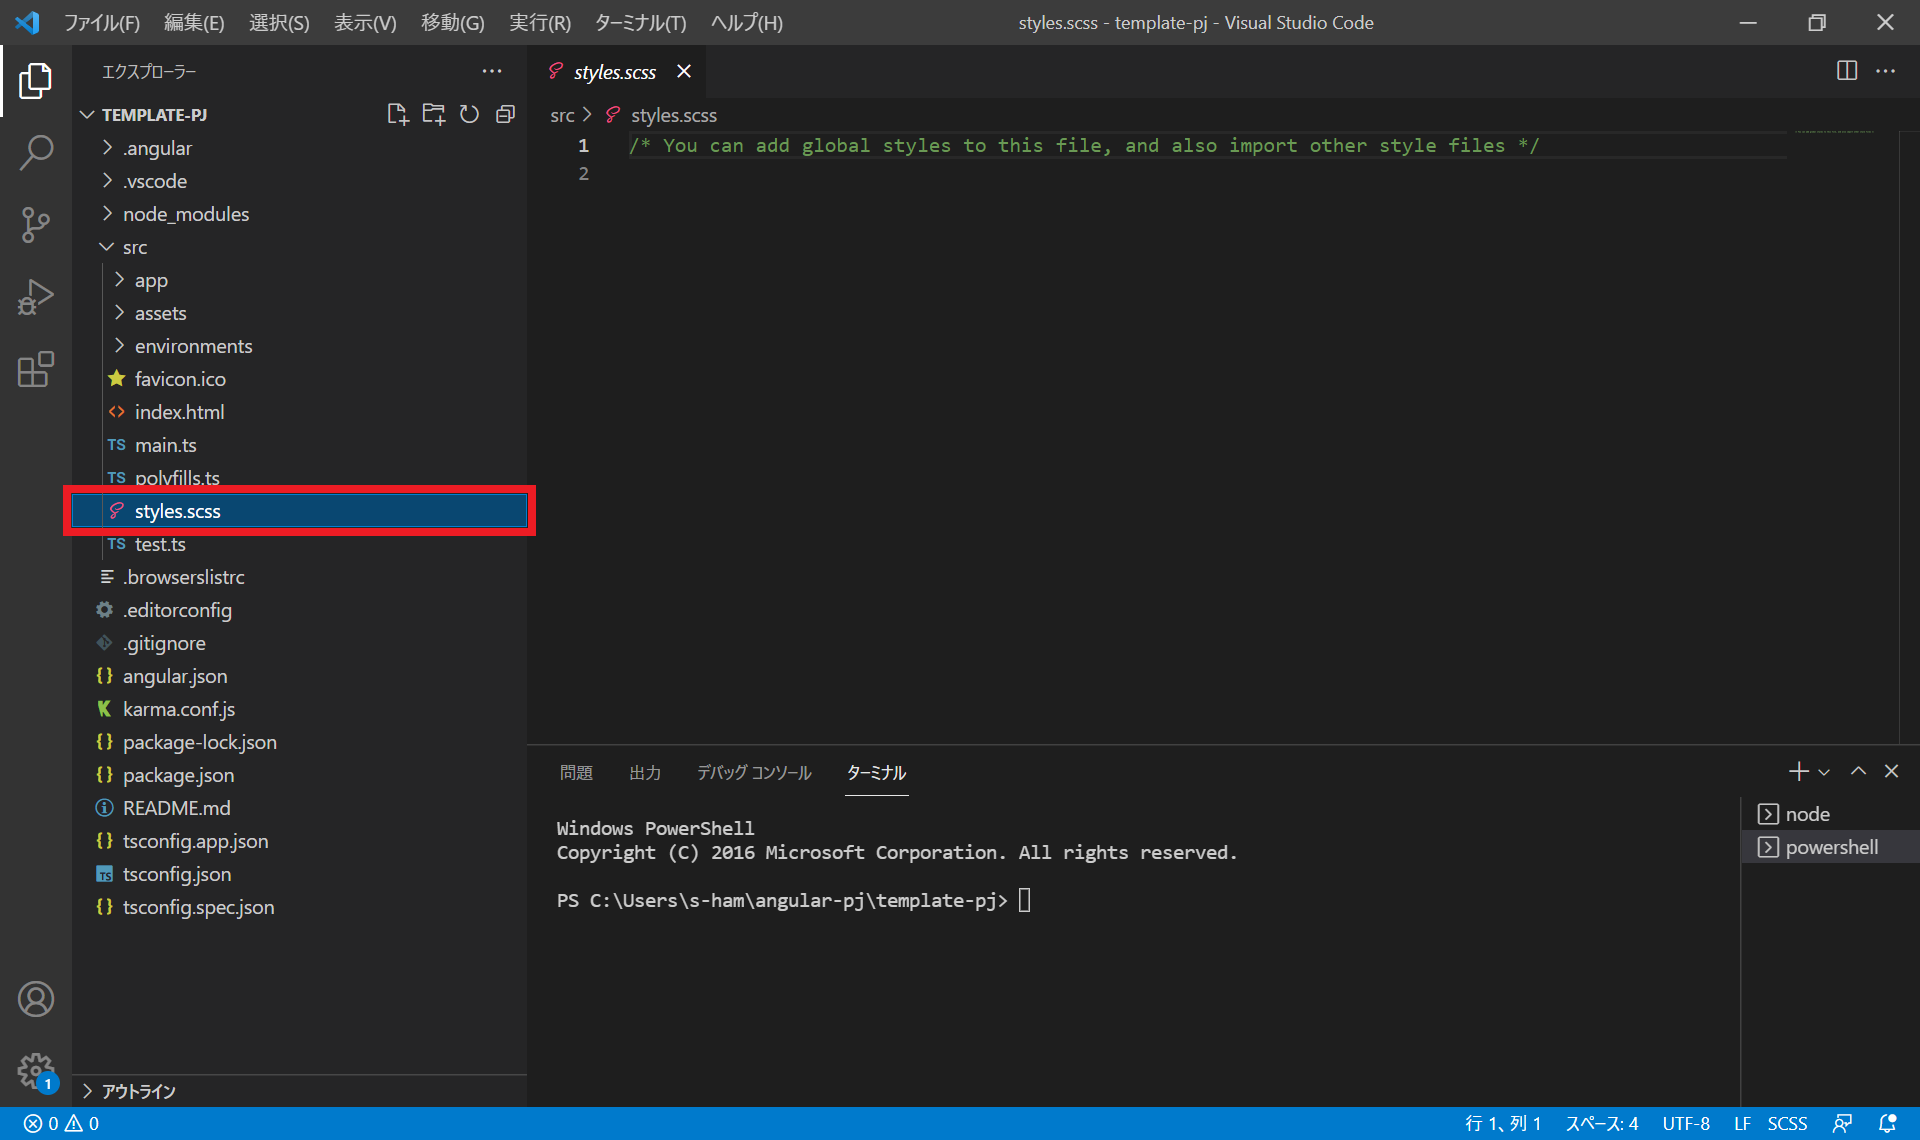
Task: Open the Extensions view
Action: pos(36,369)
